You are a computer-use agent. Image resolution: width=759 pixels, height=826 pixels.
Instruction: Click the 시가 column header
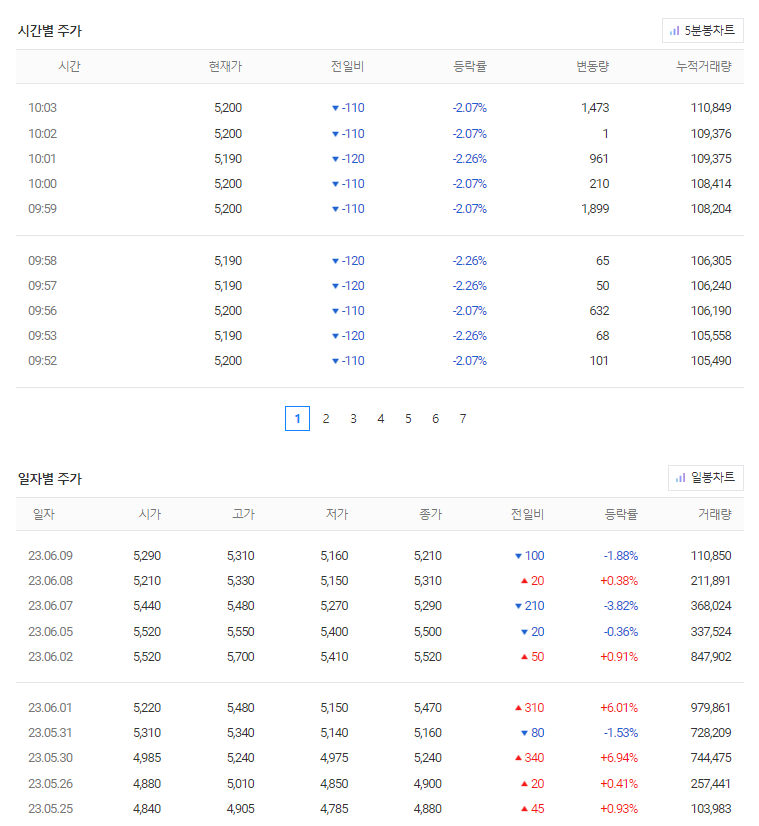150,514
